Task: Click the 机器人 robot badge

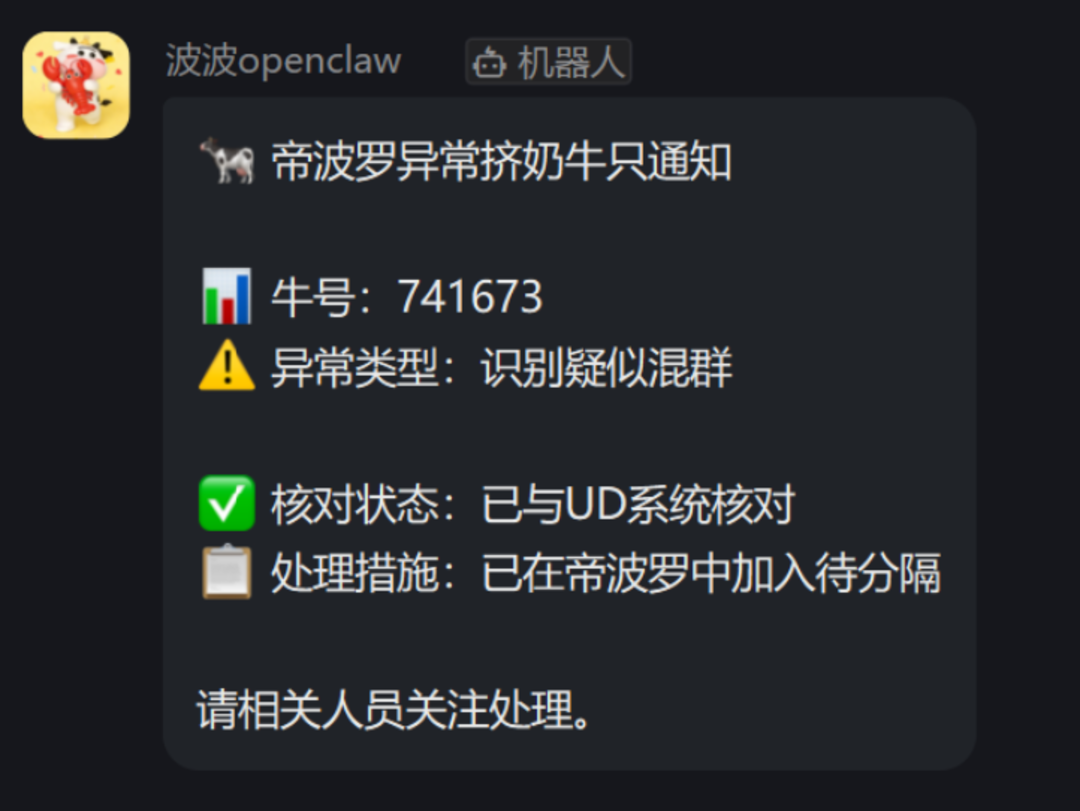Action: point(548,62)
